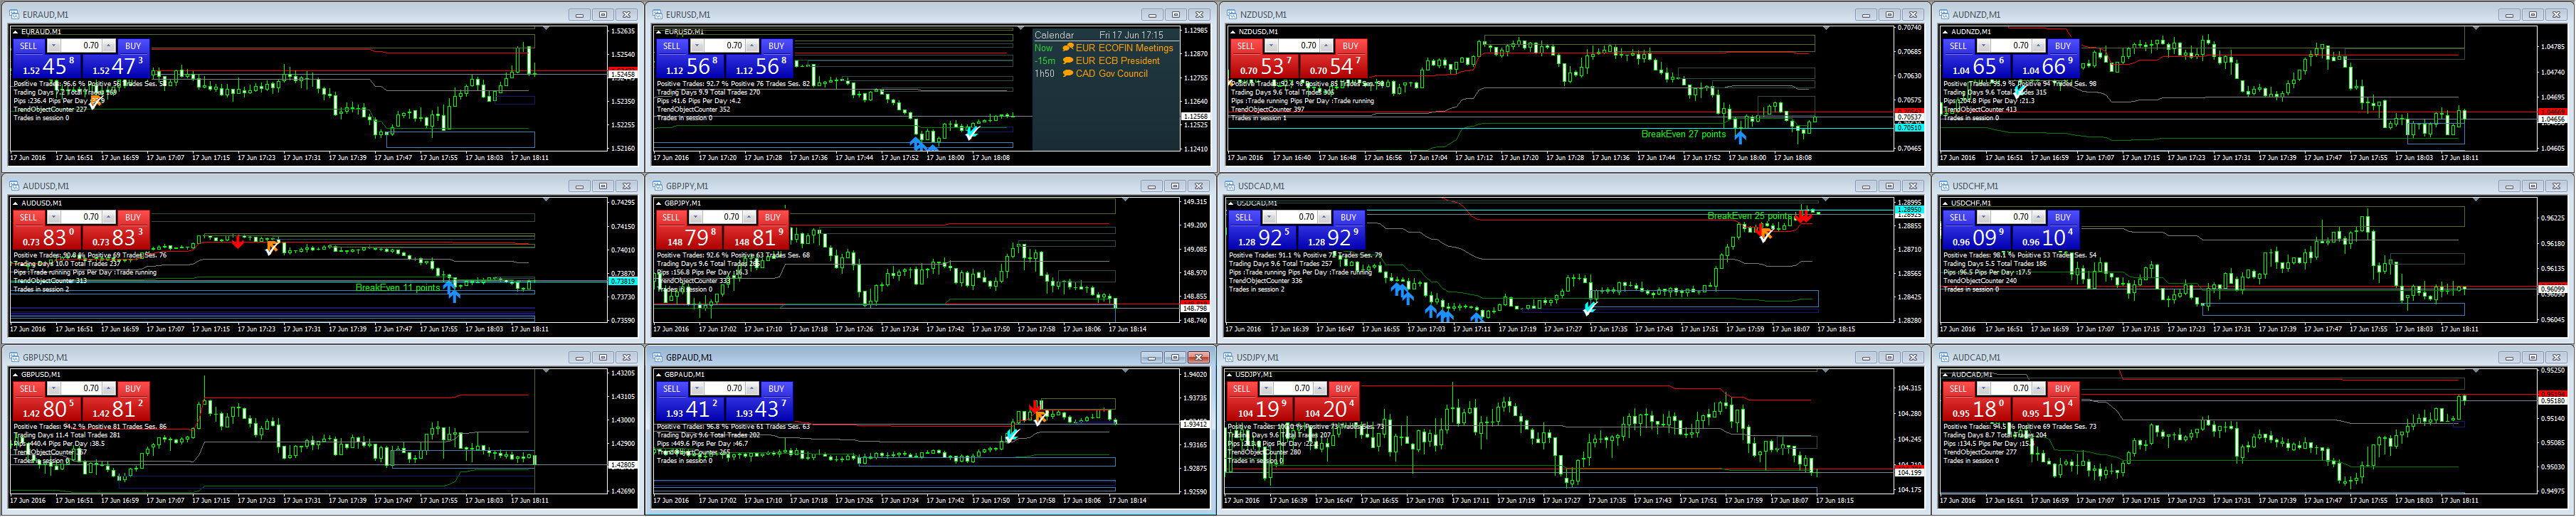Collapse the one-click trading panel on EURAUD chart
The height and width of the screenshot is (517, 2576).
point(16,32)
